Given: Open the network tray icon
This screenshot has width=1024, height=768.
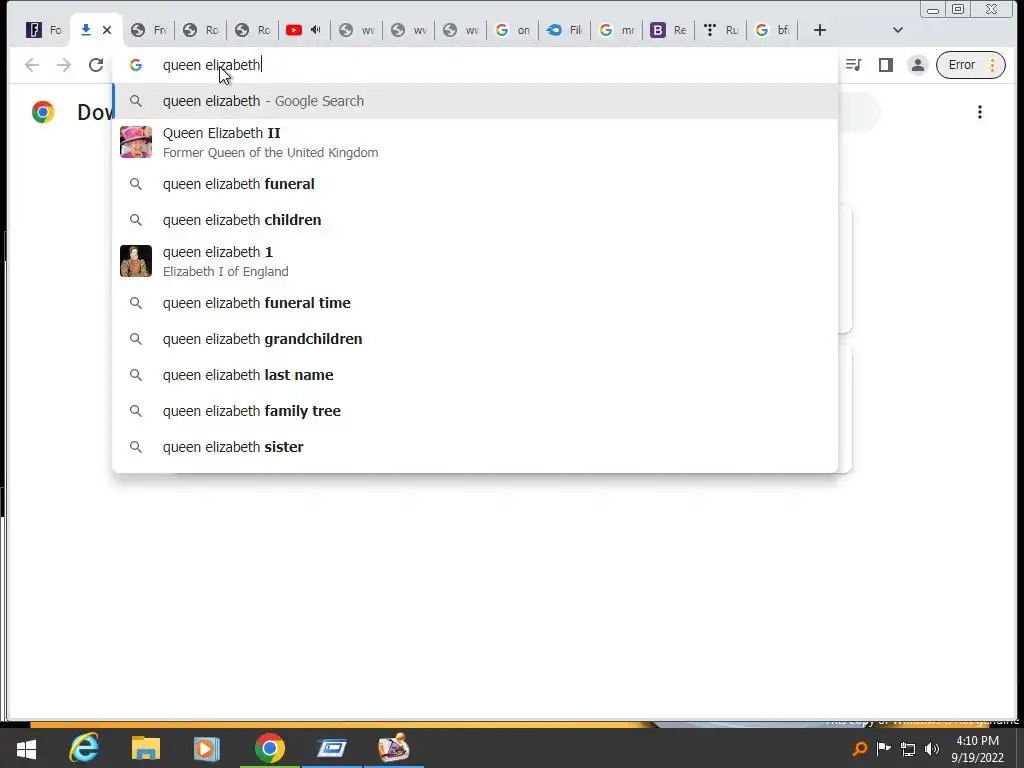Looking at the screenshot, I should 908,748.
